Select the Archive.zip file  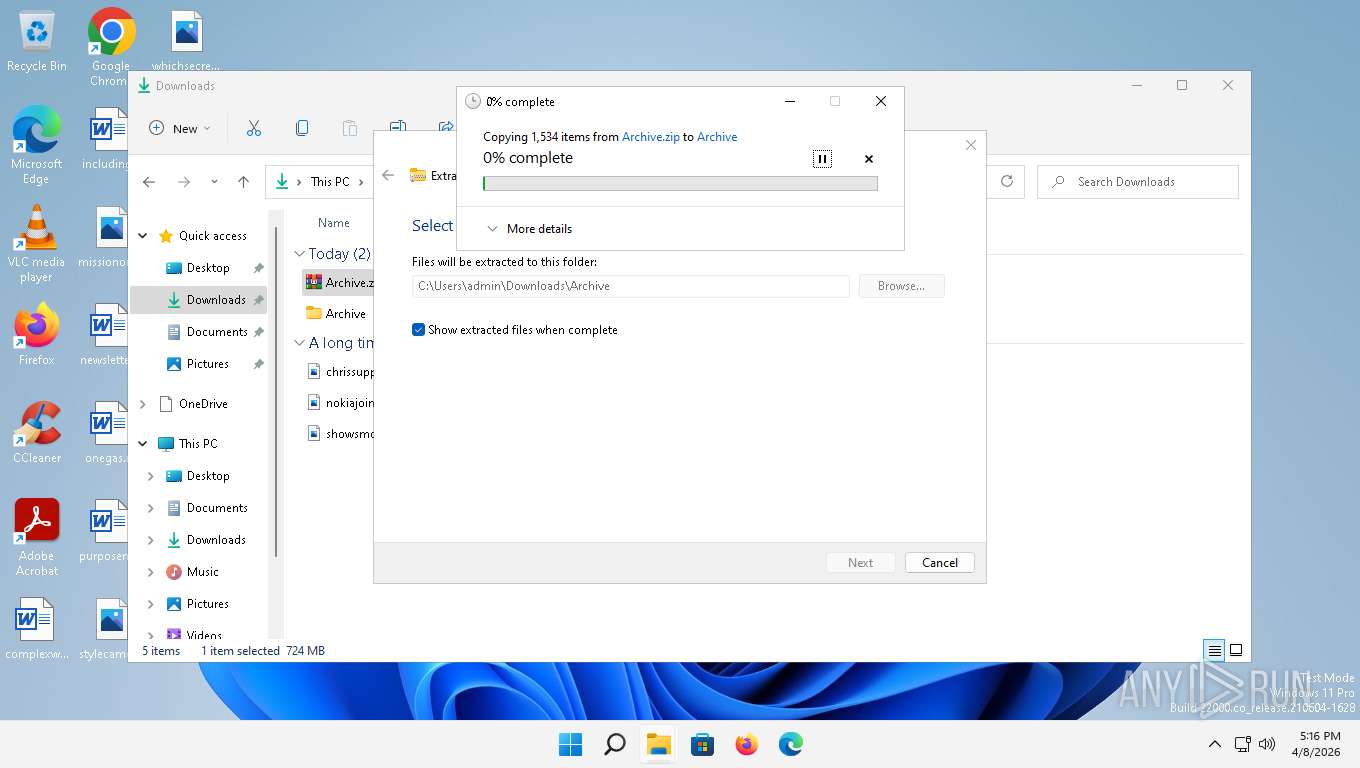pos(338,283)
